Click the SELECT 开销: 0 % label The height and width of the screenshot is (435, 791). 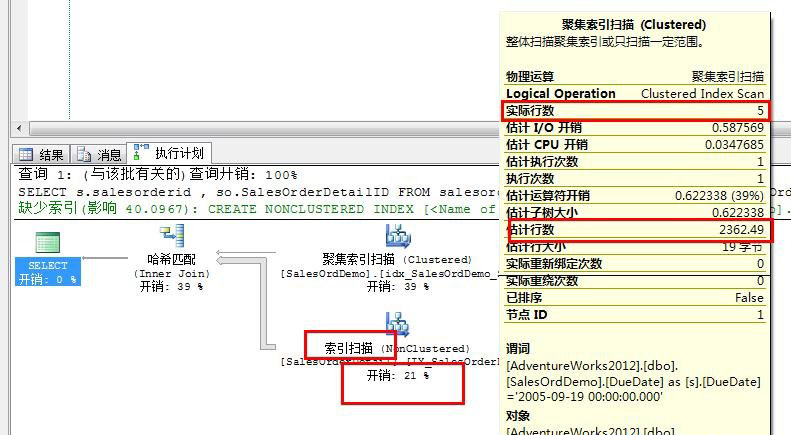pyautogui.click(x=48, y=273)
